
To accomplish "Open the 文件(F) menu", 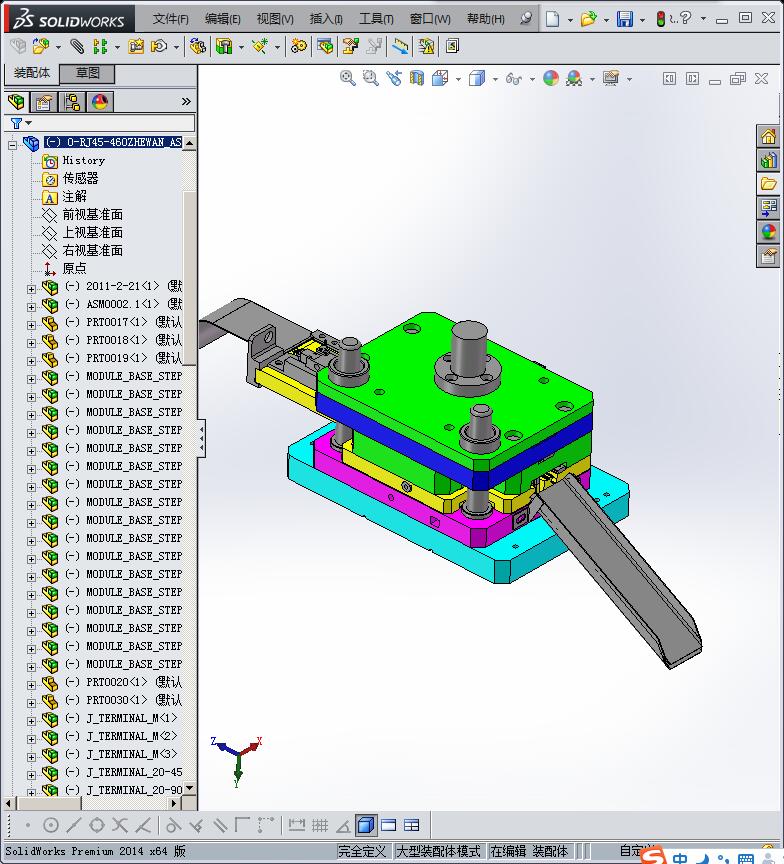I will pyautogui.click(x=170, y=19).
